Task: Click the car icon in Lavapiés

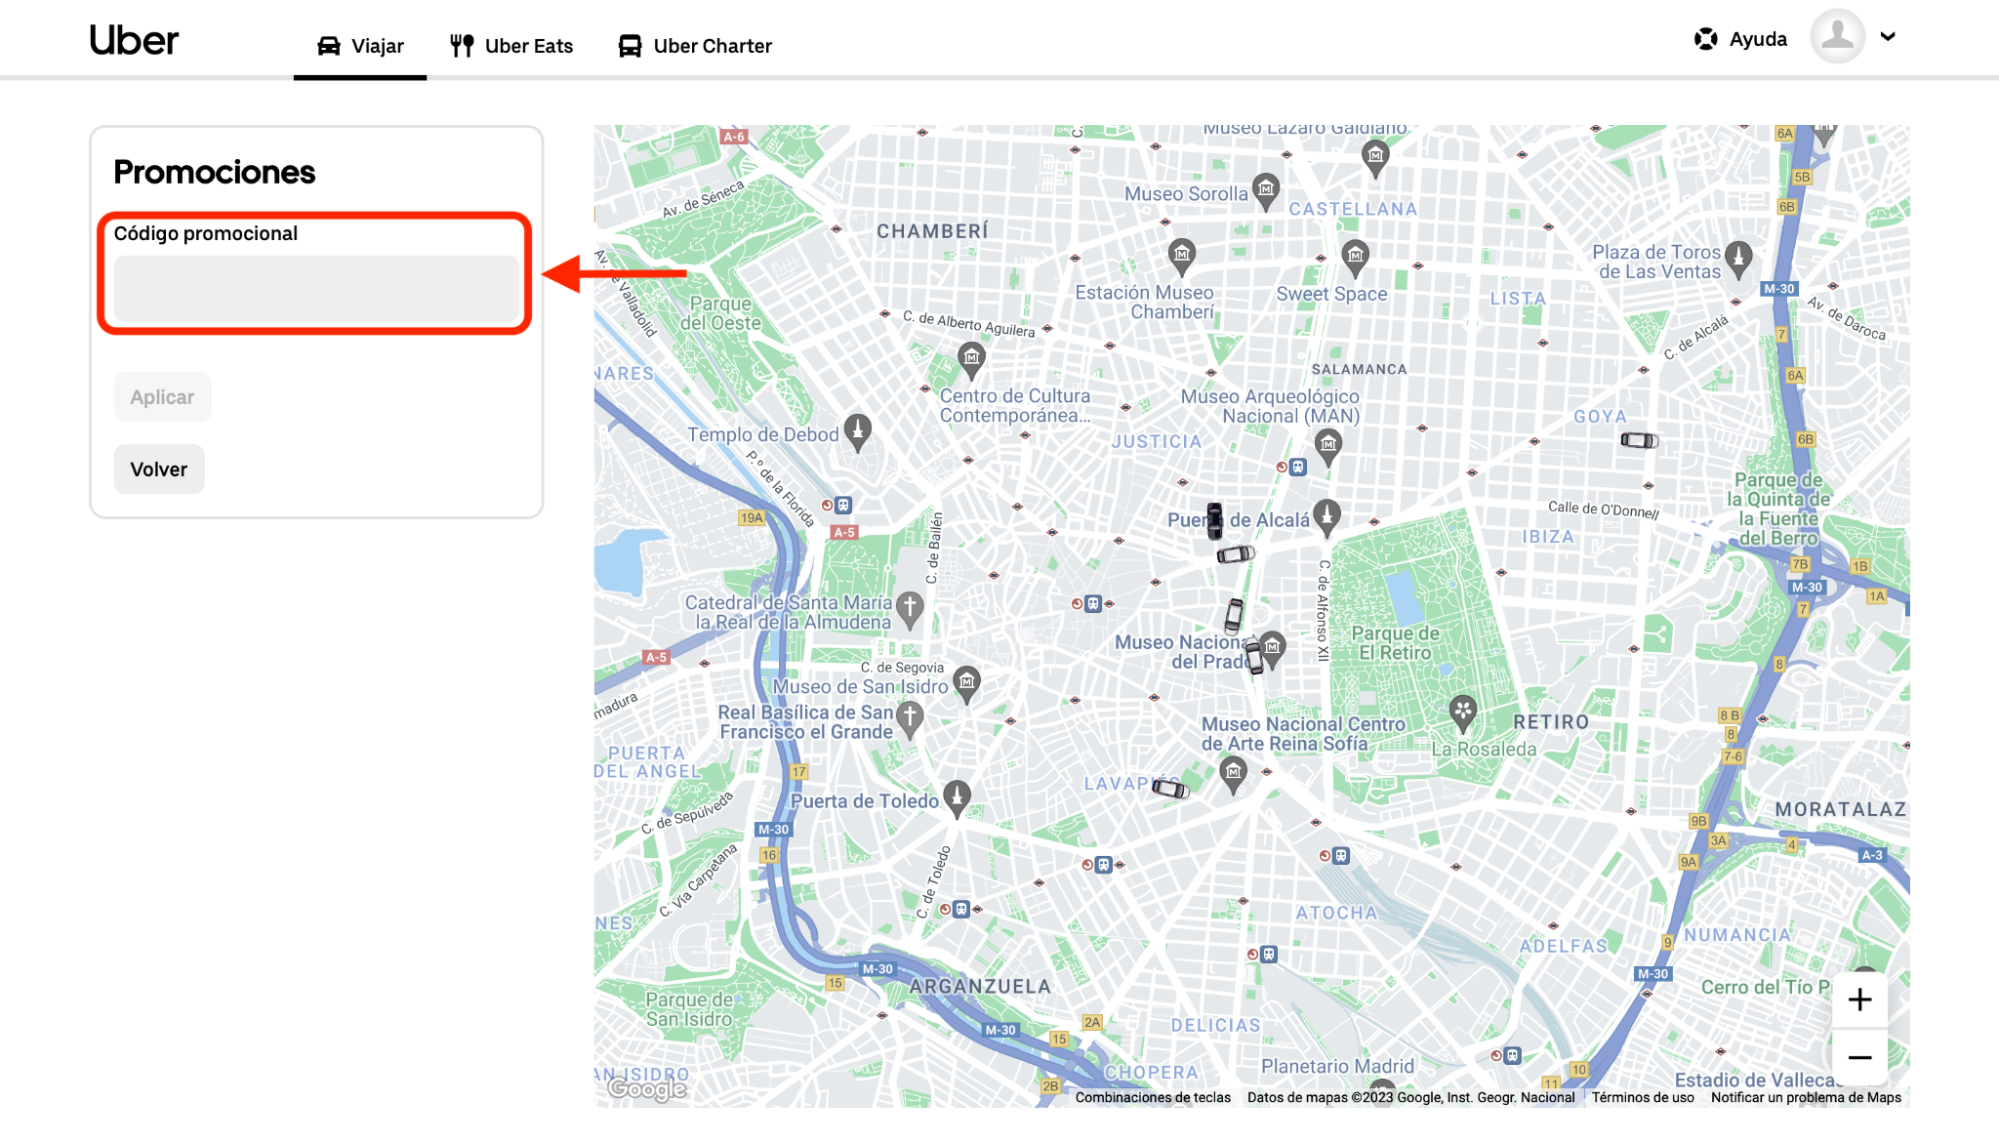Action: click(1170, 789)
